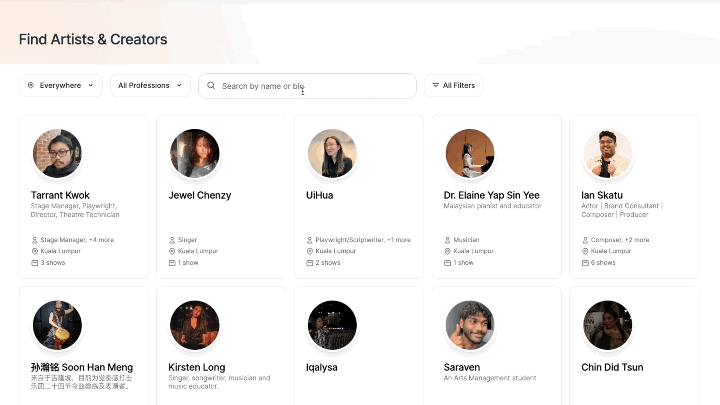
Task: Click the search magnifier icon
Action: tap(211, 85)
